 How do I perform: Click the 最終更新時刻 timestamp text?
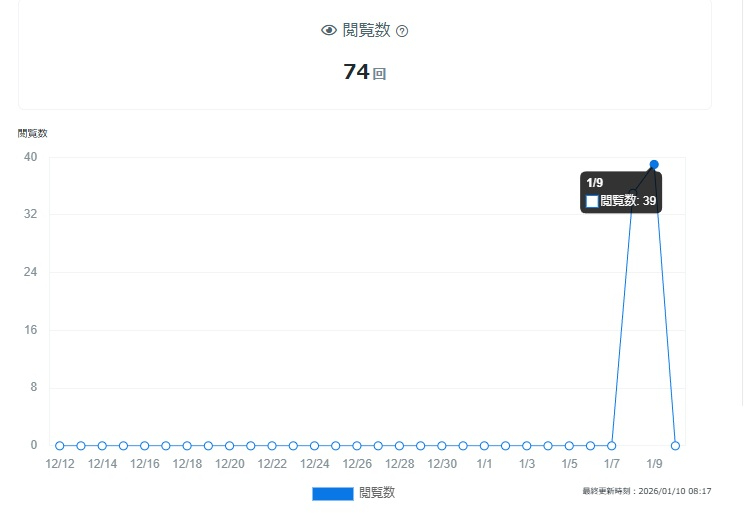(646, 491)
